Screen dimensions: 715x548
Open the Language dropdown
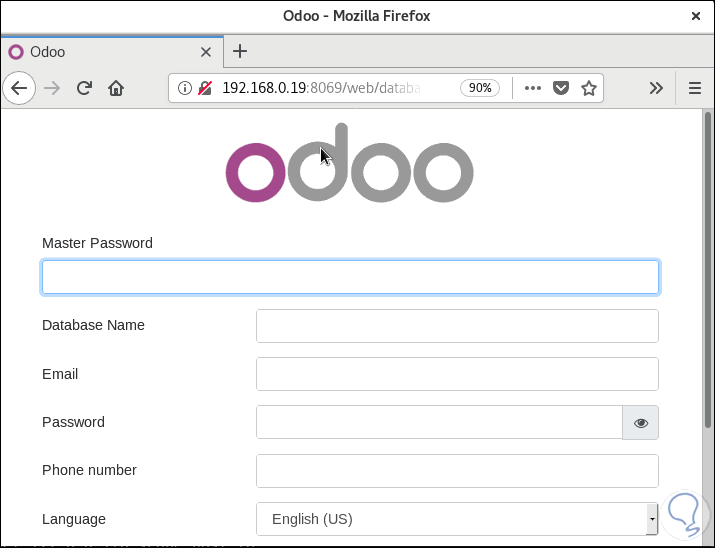[x=457, y=519]
